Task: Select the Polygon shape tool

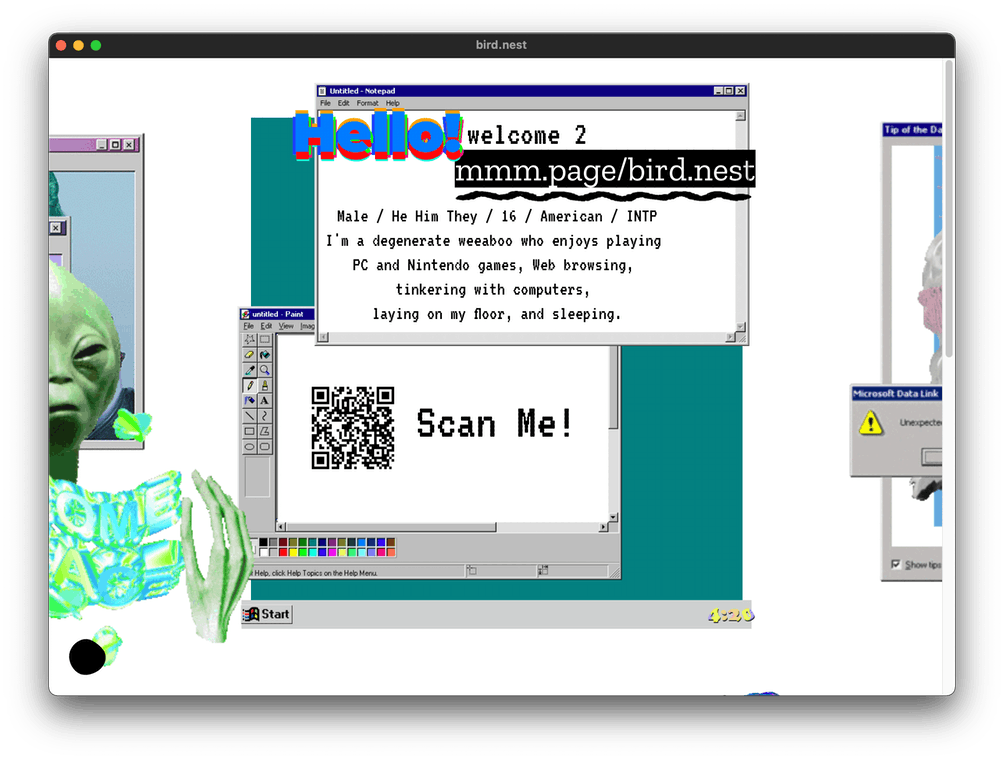Action: tap(264, 432)
